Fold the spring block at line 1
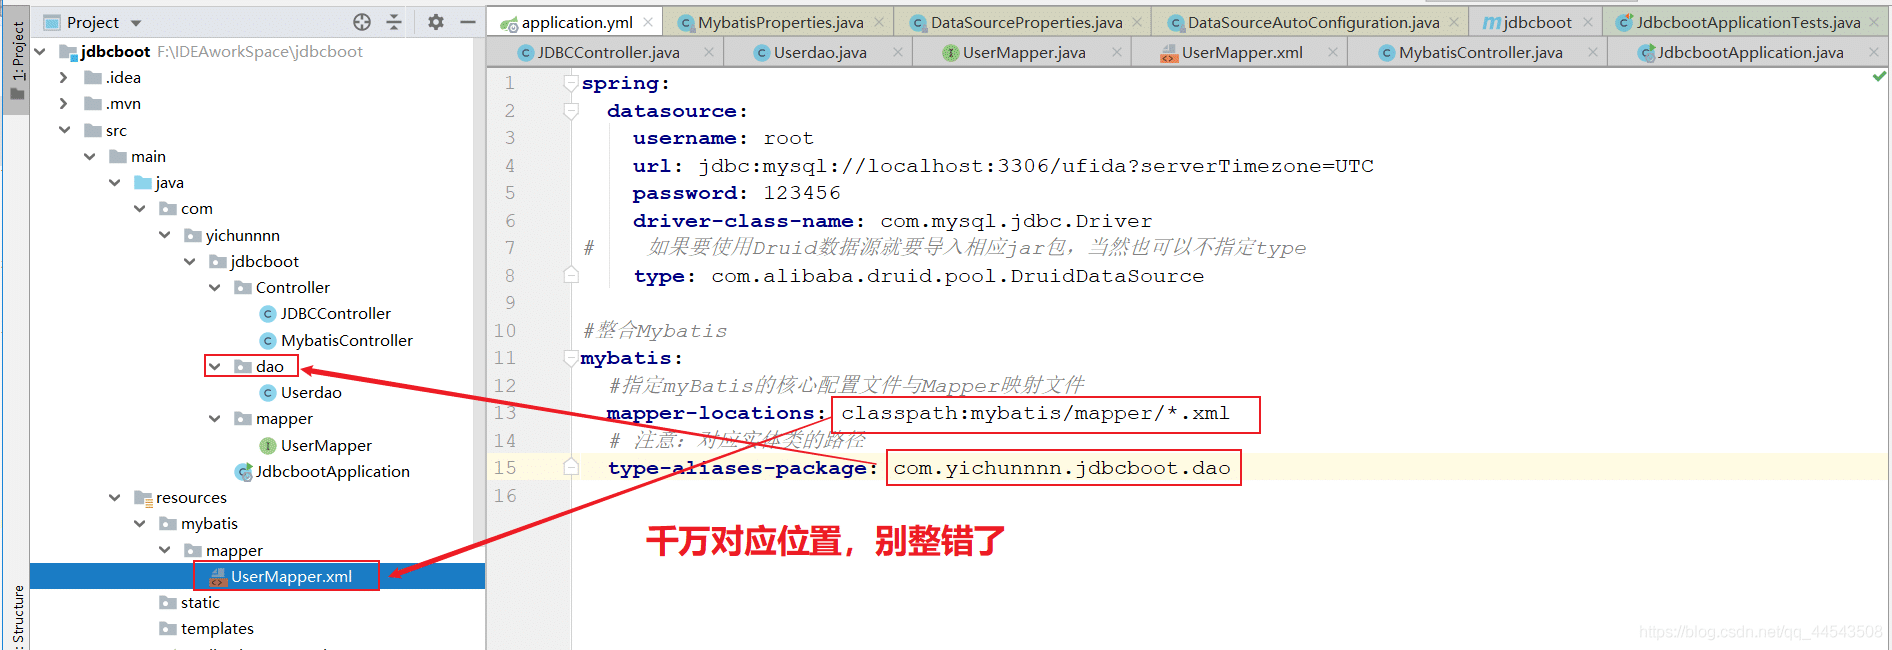This screenshot has height=650, width=1892. pos(571,83)
